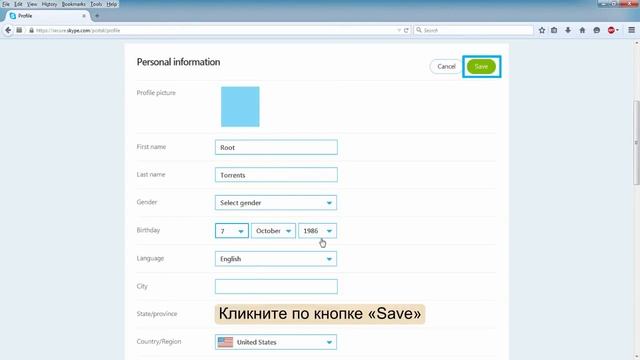Close the Profile tab
This screenshot has height=360, width=640.
coord(84,16)
